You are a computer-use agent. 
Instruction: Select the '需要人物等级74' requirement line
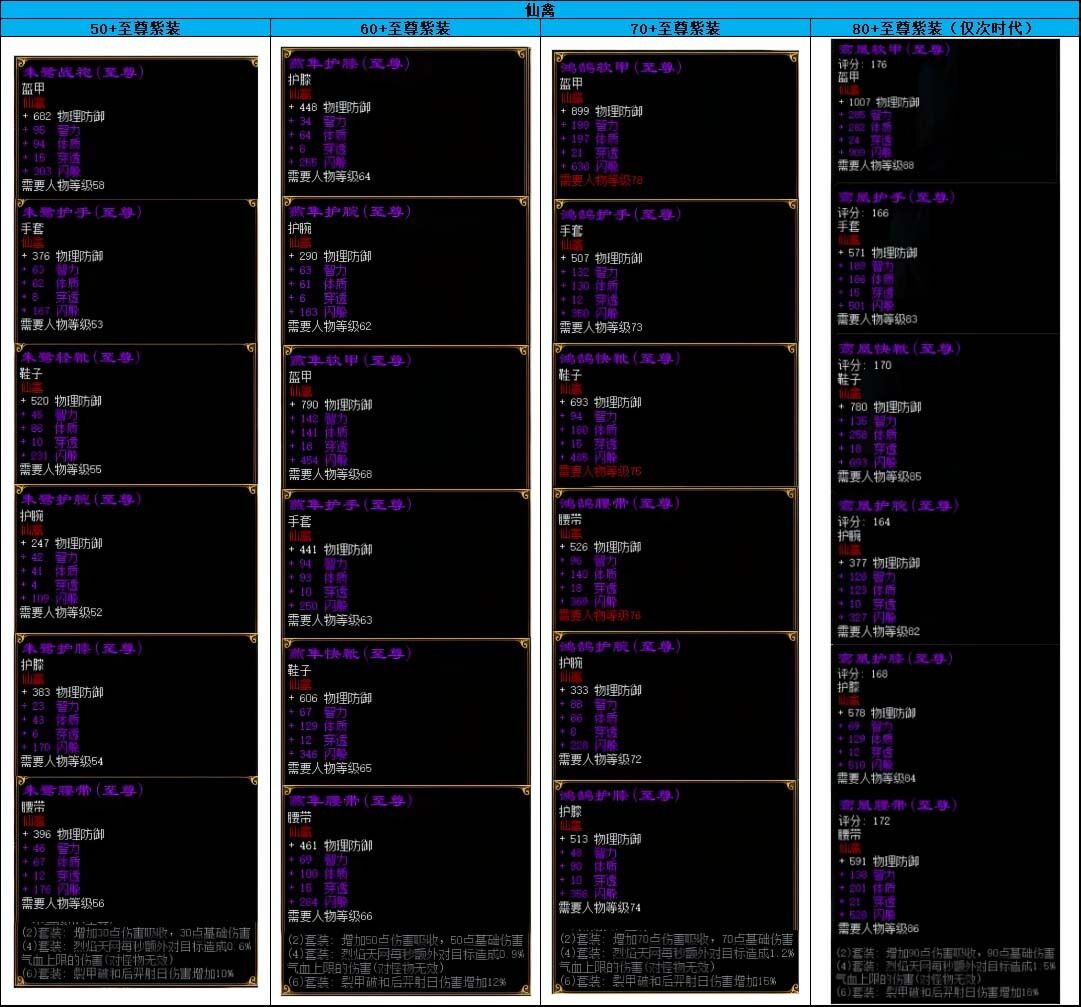(x=600, y=908)
